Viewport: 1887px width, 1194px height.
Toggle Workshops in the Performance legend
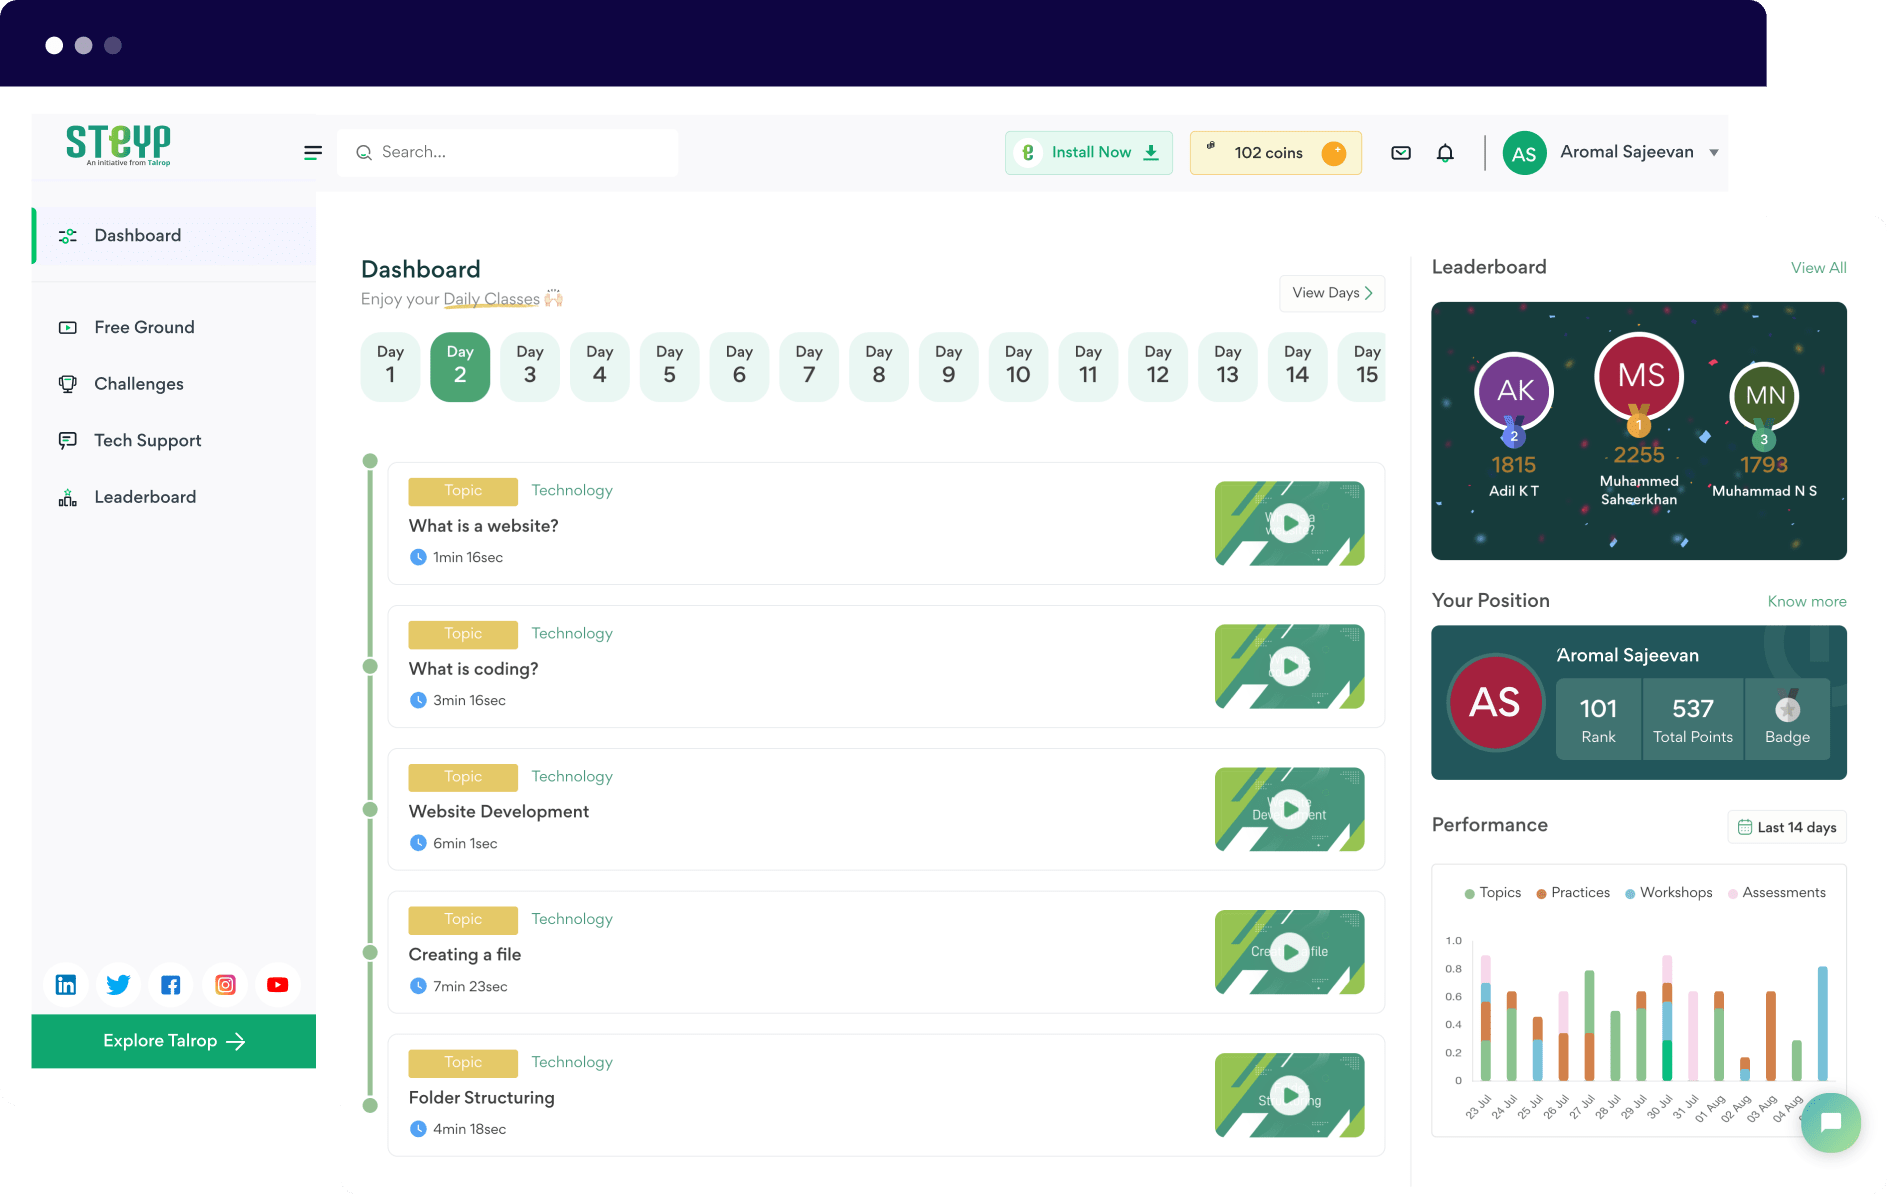[x=1668, y=892]
